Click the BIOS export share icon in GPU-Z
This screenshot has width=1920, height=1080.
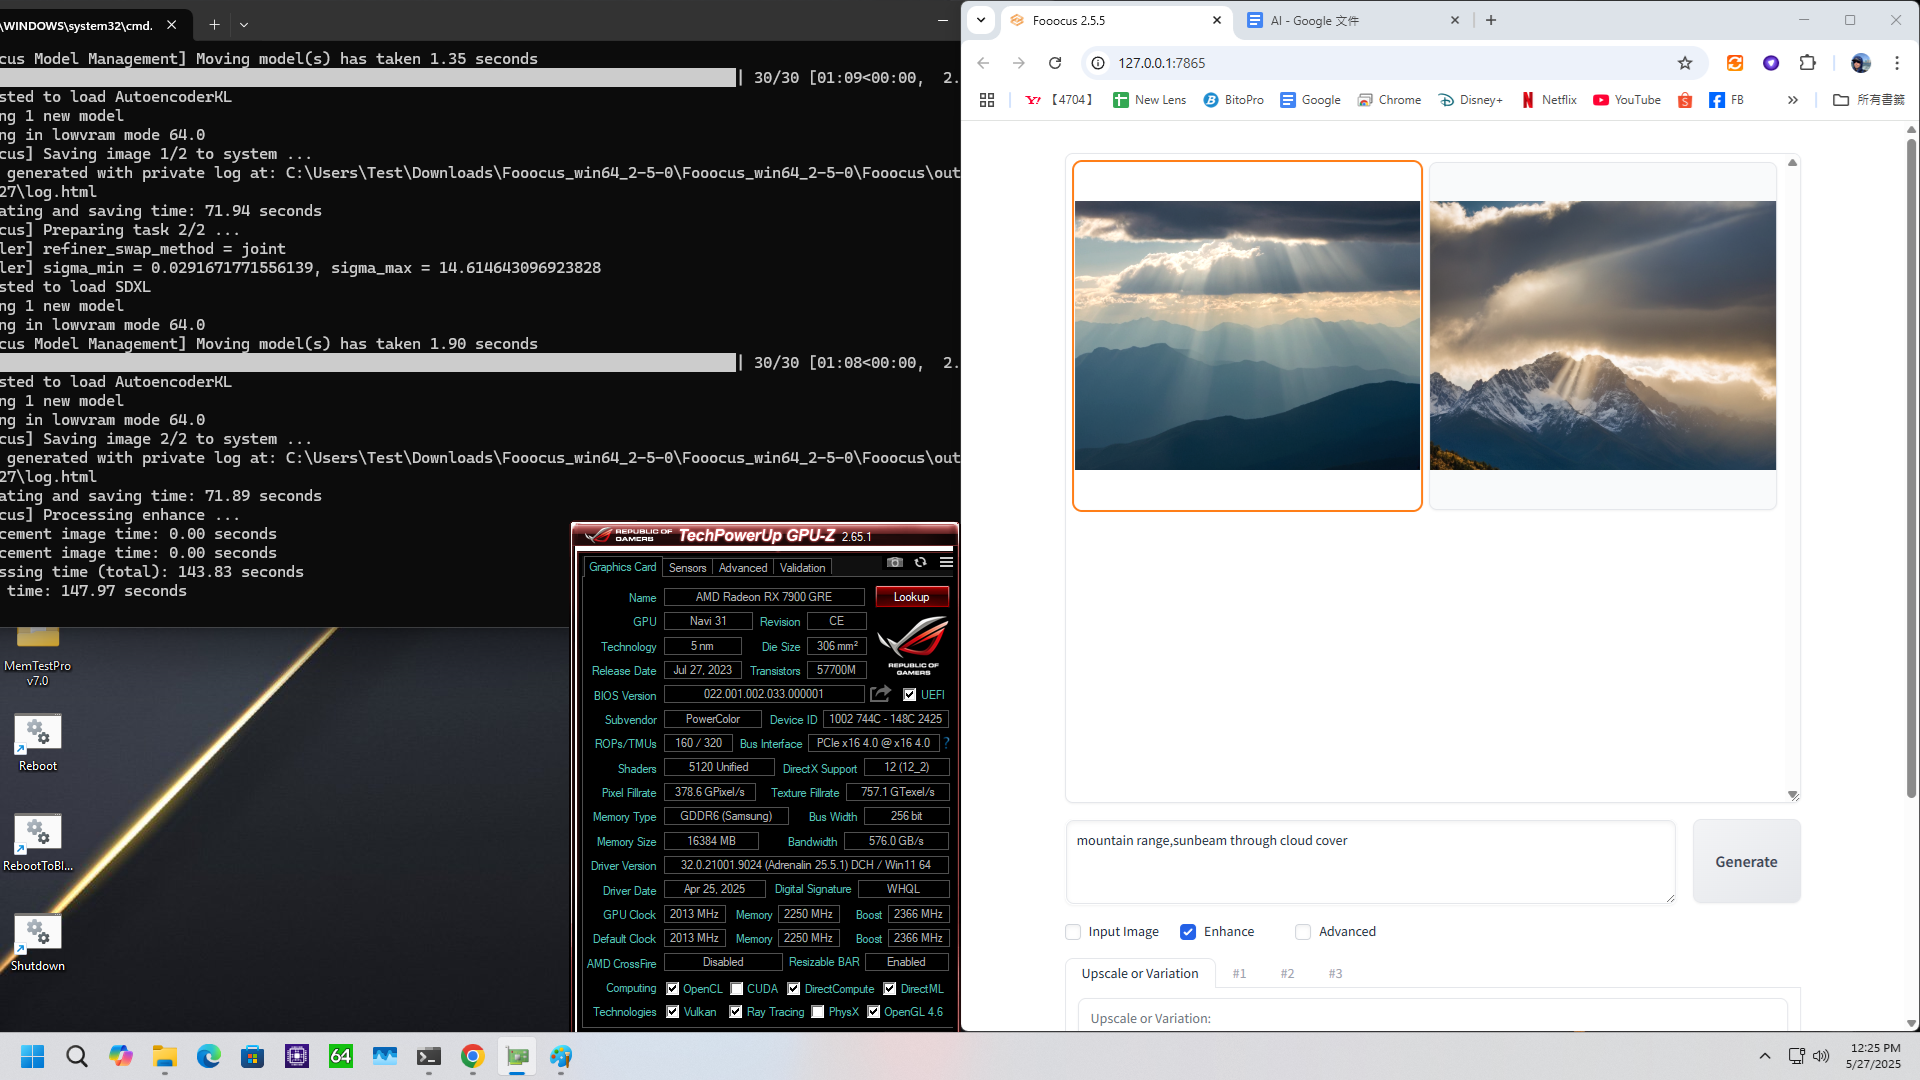coord(880,694)
